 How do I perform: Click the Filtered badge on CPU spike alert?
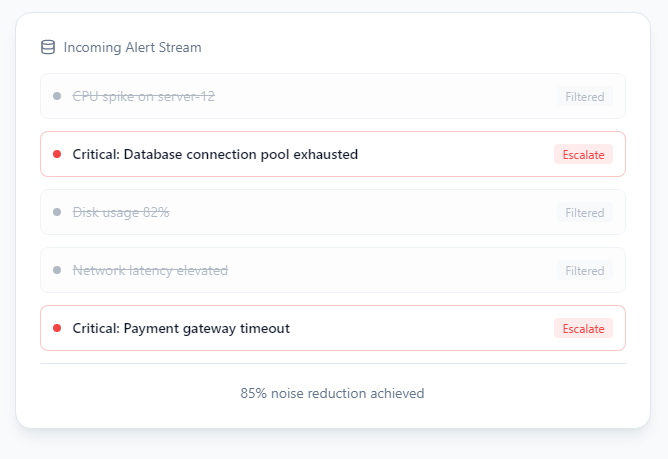coord(584,97)
